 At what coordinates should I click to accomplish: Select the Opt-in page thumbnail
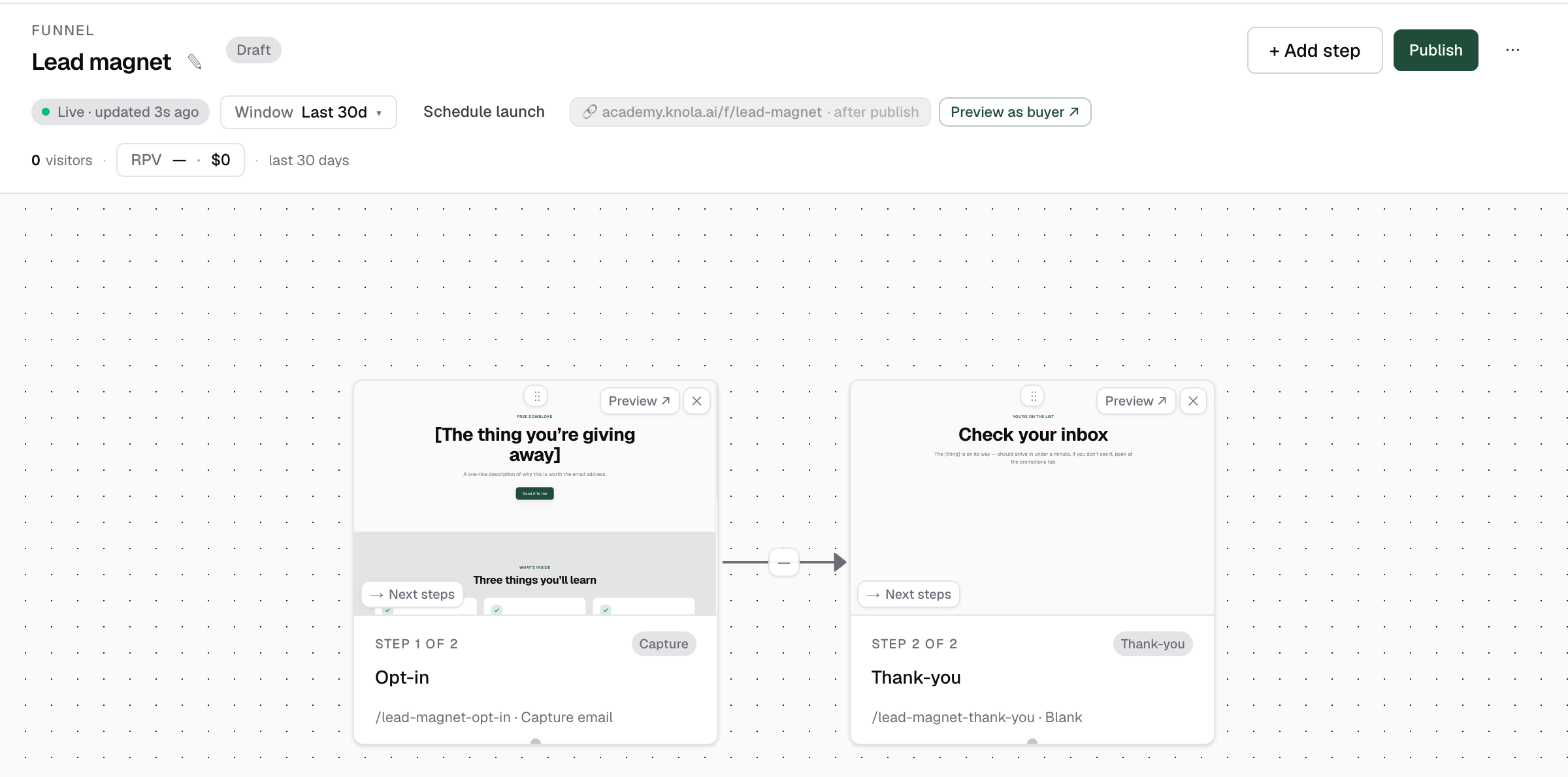click(x=535, y=498)
